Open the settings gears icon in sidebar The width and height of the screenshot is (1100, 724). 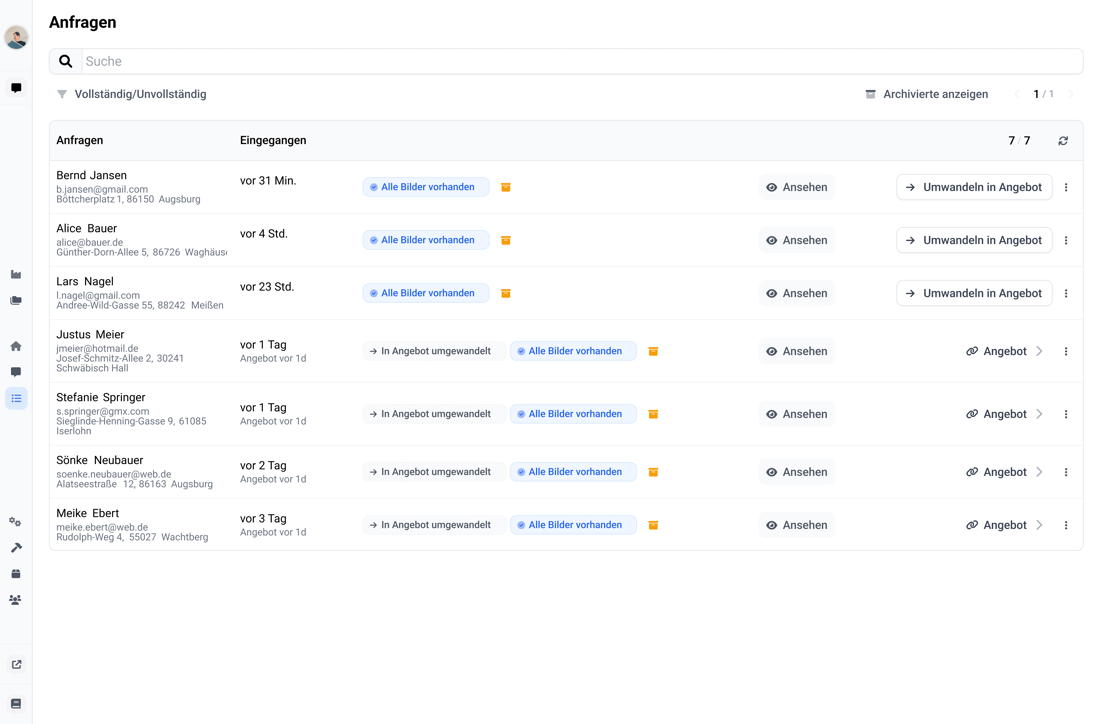pos(16,522)
